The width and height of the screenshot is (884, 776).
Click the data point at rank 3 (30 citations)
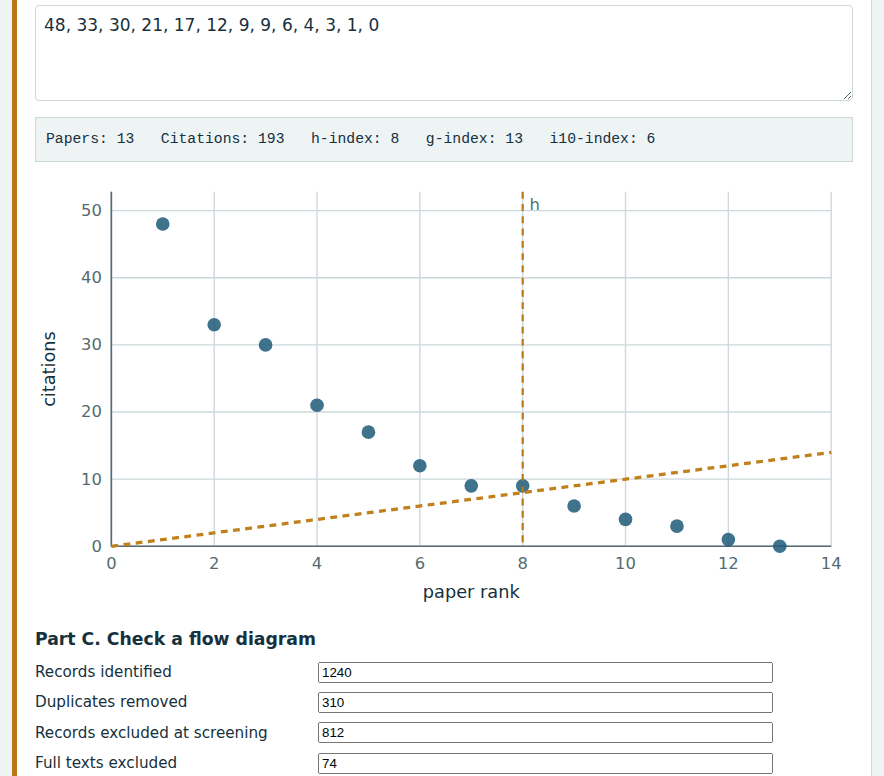tap(266, 345)
